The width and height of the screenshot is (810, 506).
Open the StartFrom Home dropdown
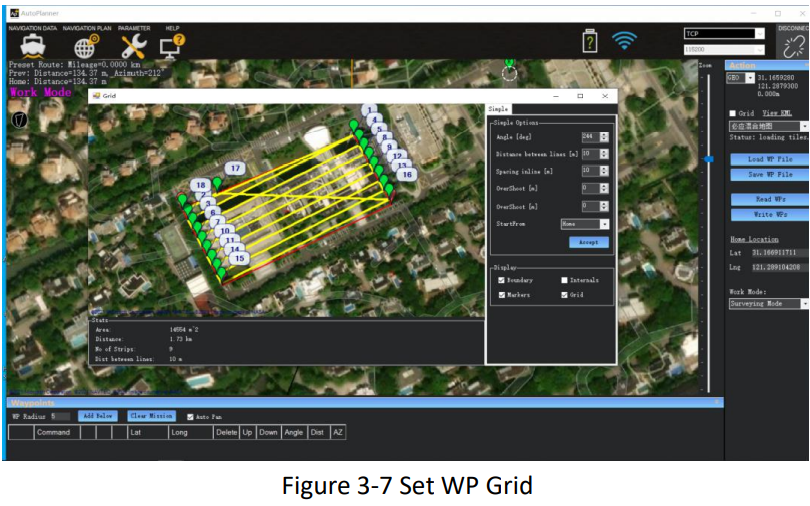[x=584, y=225]
